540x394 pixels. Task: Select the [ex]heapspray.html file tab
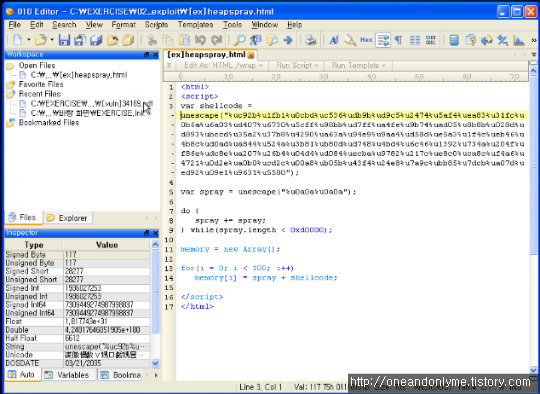pyautogui.click(x=210, y=55)
